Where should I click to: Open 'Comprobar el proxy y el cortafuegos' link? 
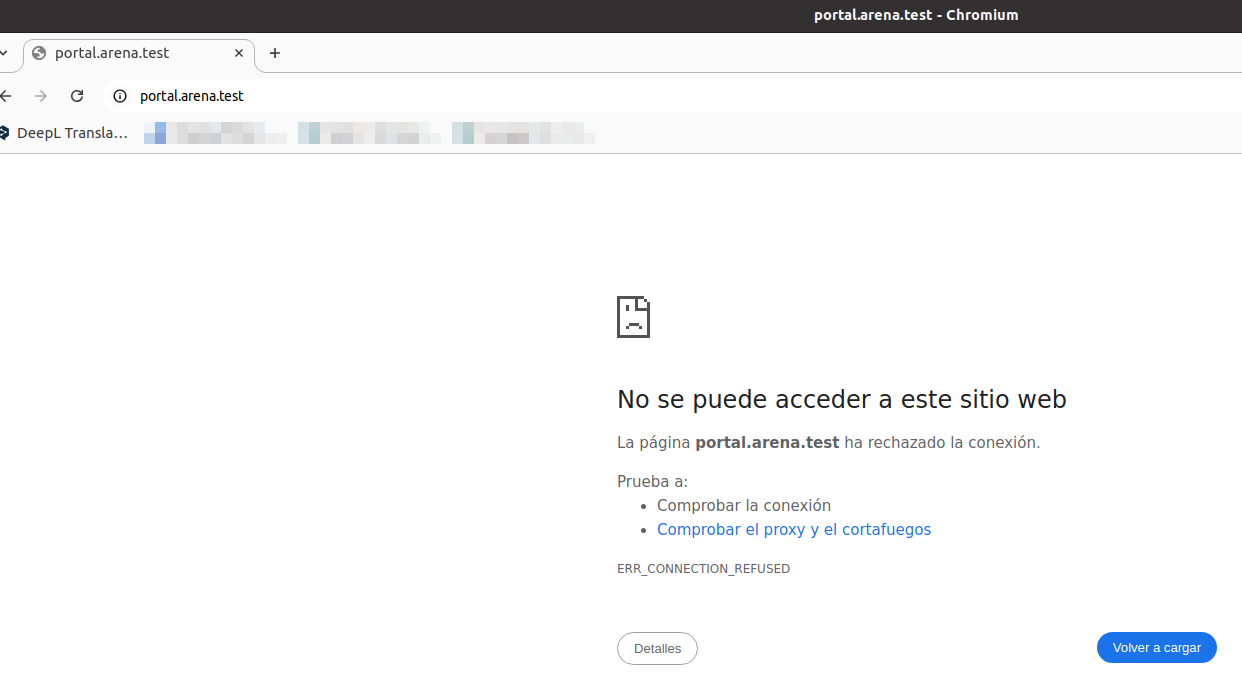794,530
